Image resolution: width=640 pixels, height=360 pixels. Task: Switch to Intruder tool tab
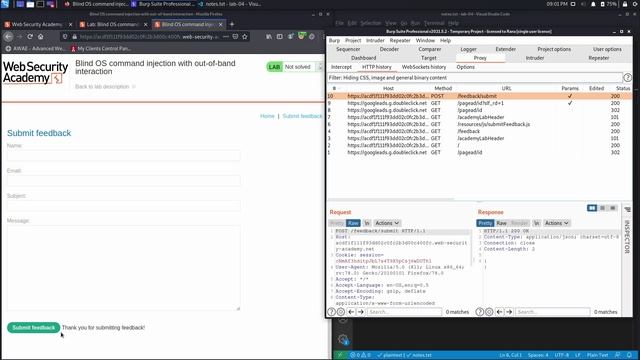tap(535, 58)
